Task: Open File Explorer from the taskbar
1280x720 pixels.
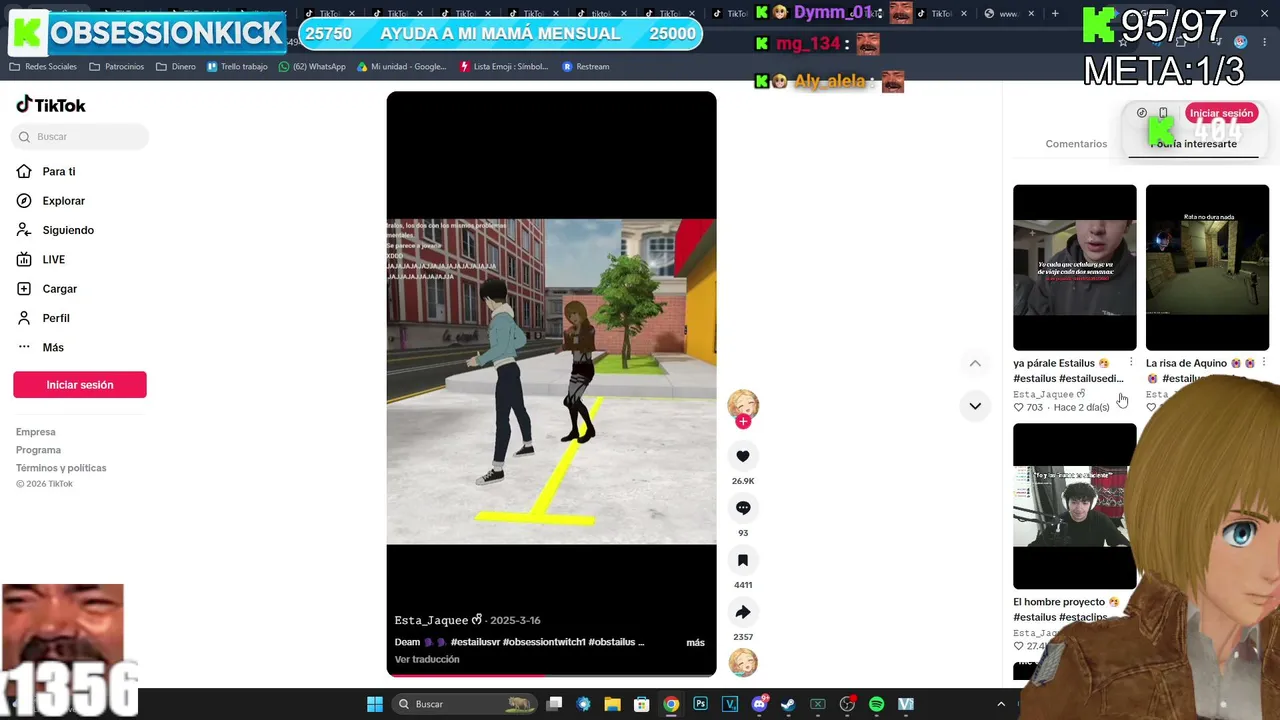Action: pyautogui.click(x=613, y=704)
